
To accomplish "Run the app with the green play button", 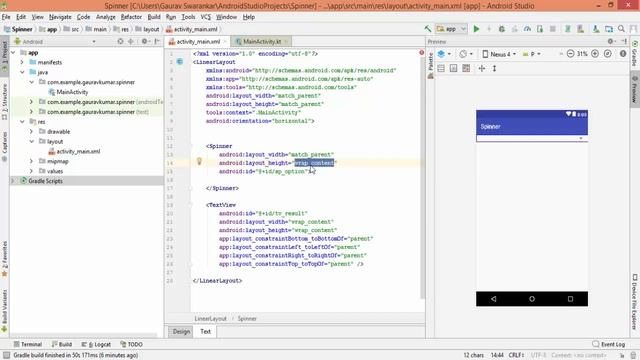I will [476, 29].
